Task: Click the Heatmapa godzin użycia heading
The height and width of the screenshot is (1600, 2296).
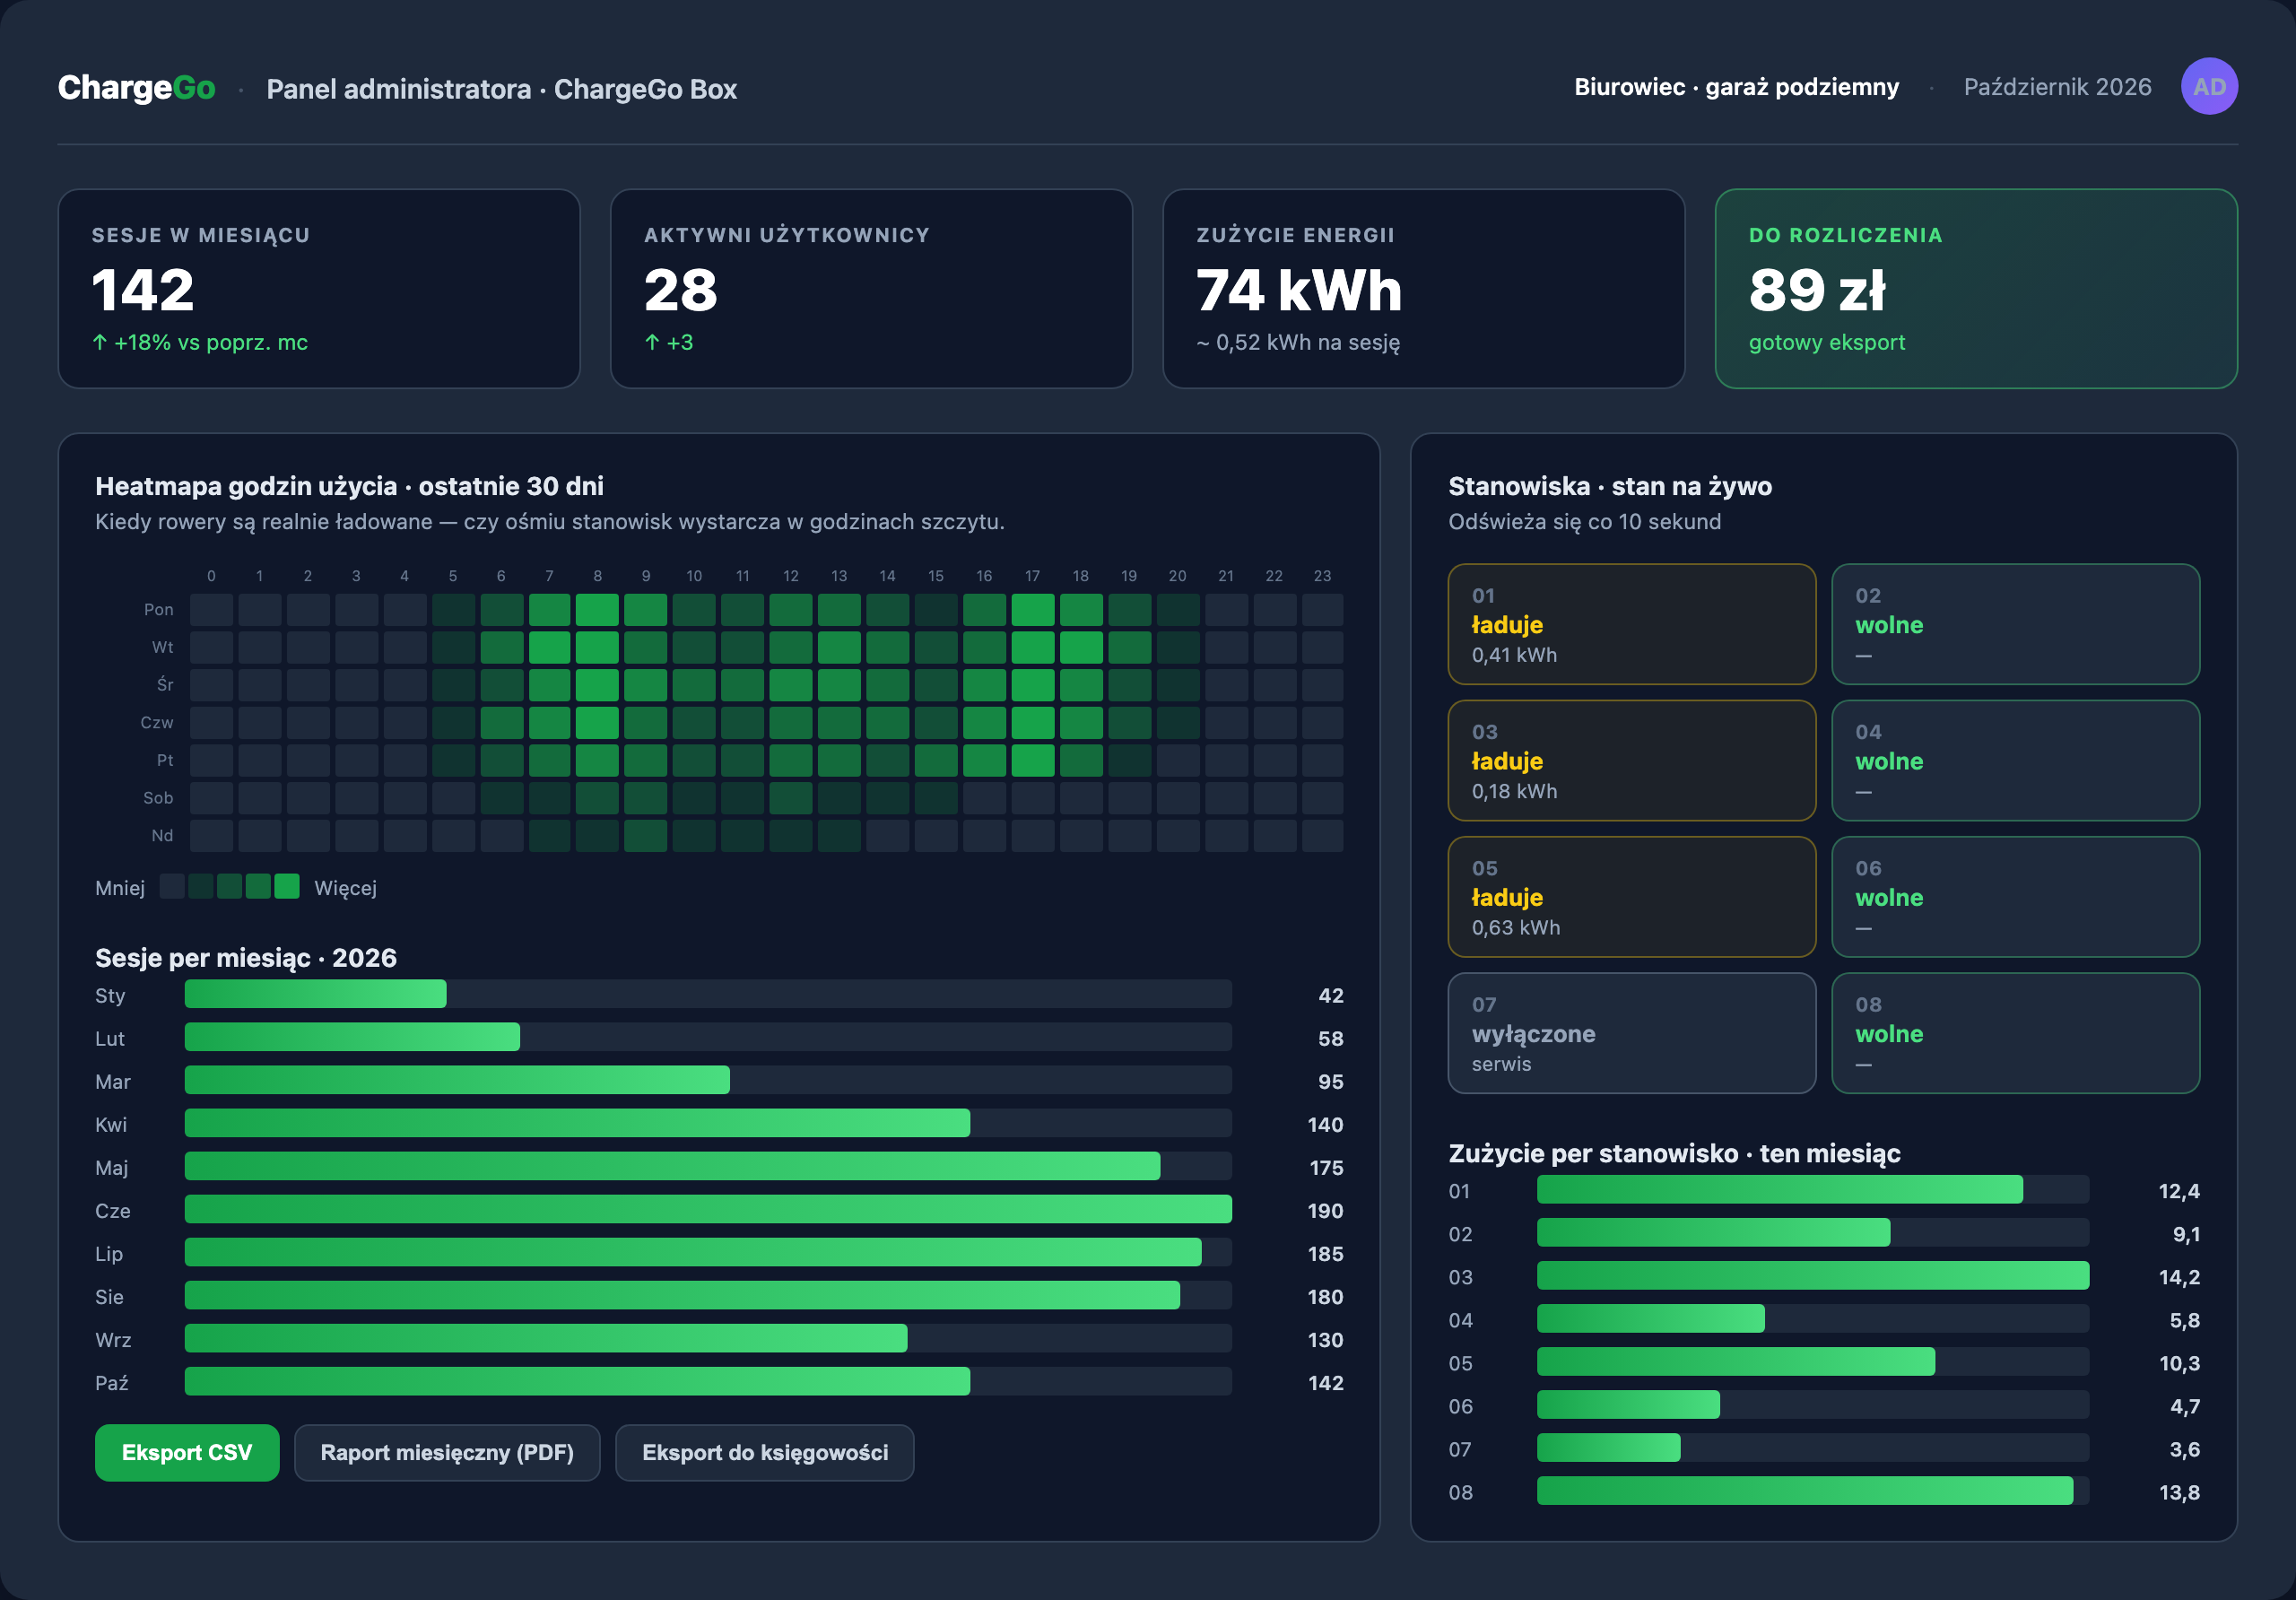Action: tap(349, 486)
